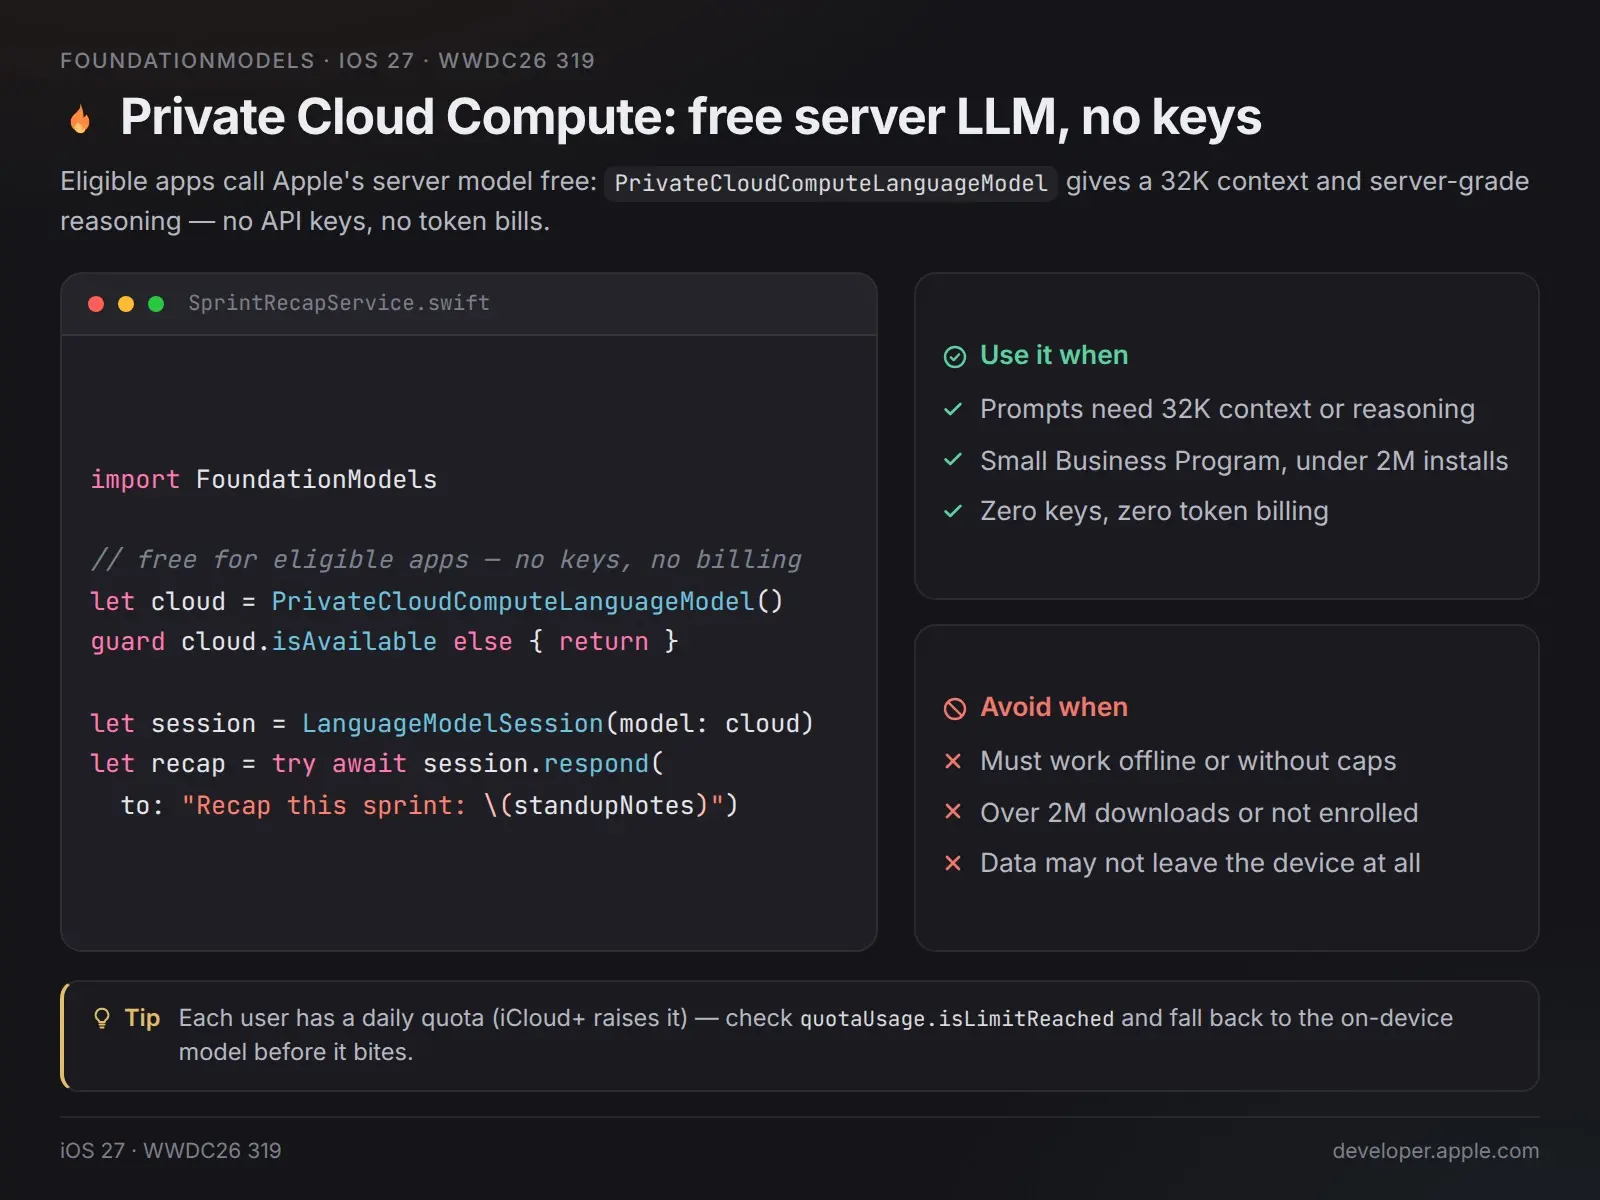Click the PrivateCloudComputeLanguageModel inline code chip

[x=831, y=183]
